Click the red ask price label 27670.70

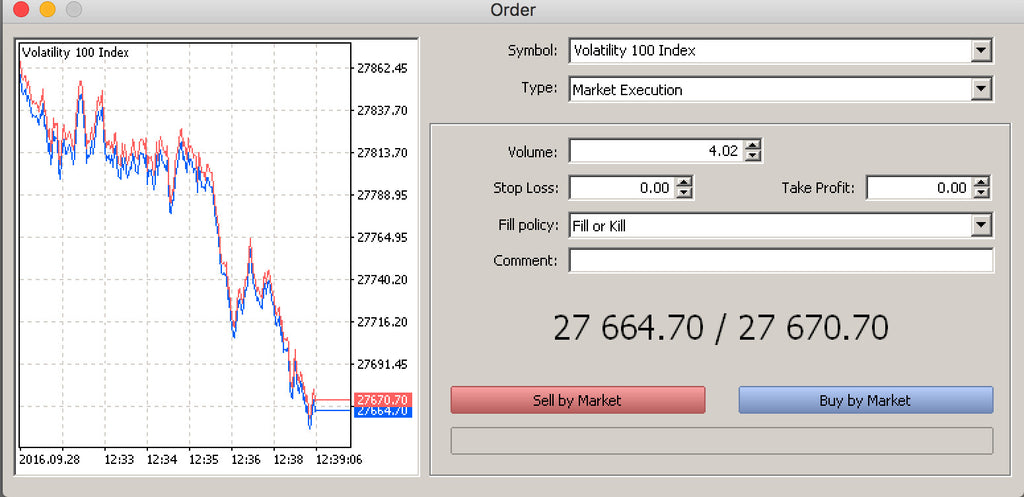[383, 399]
